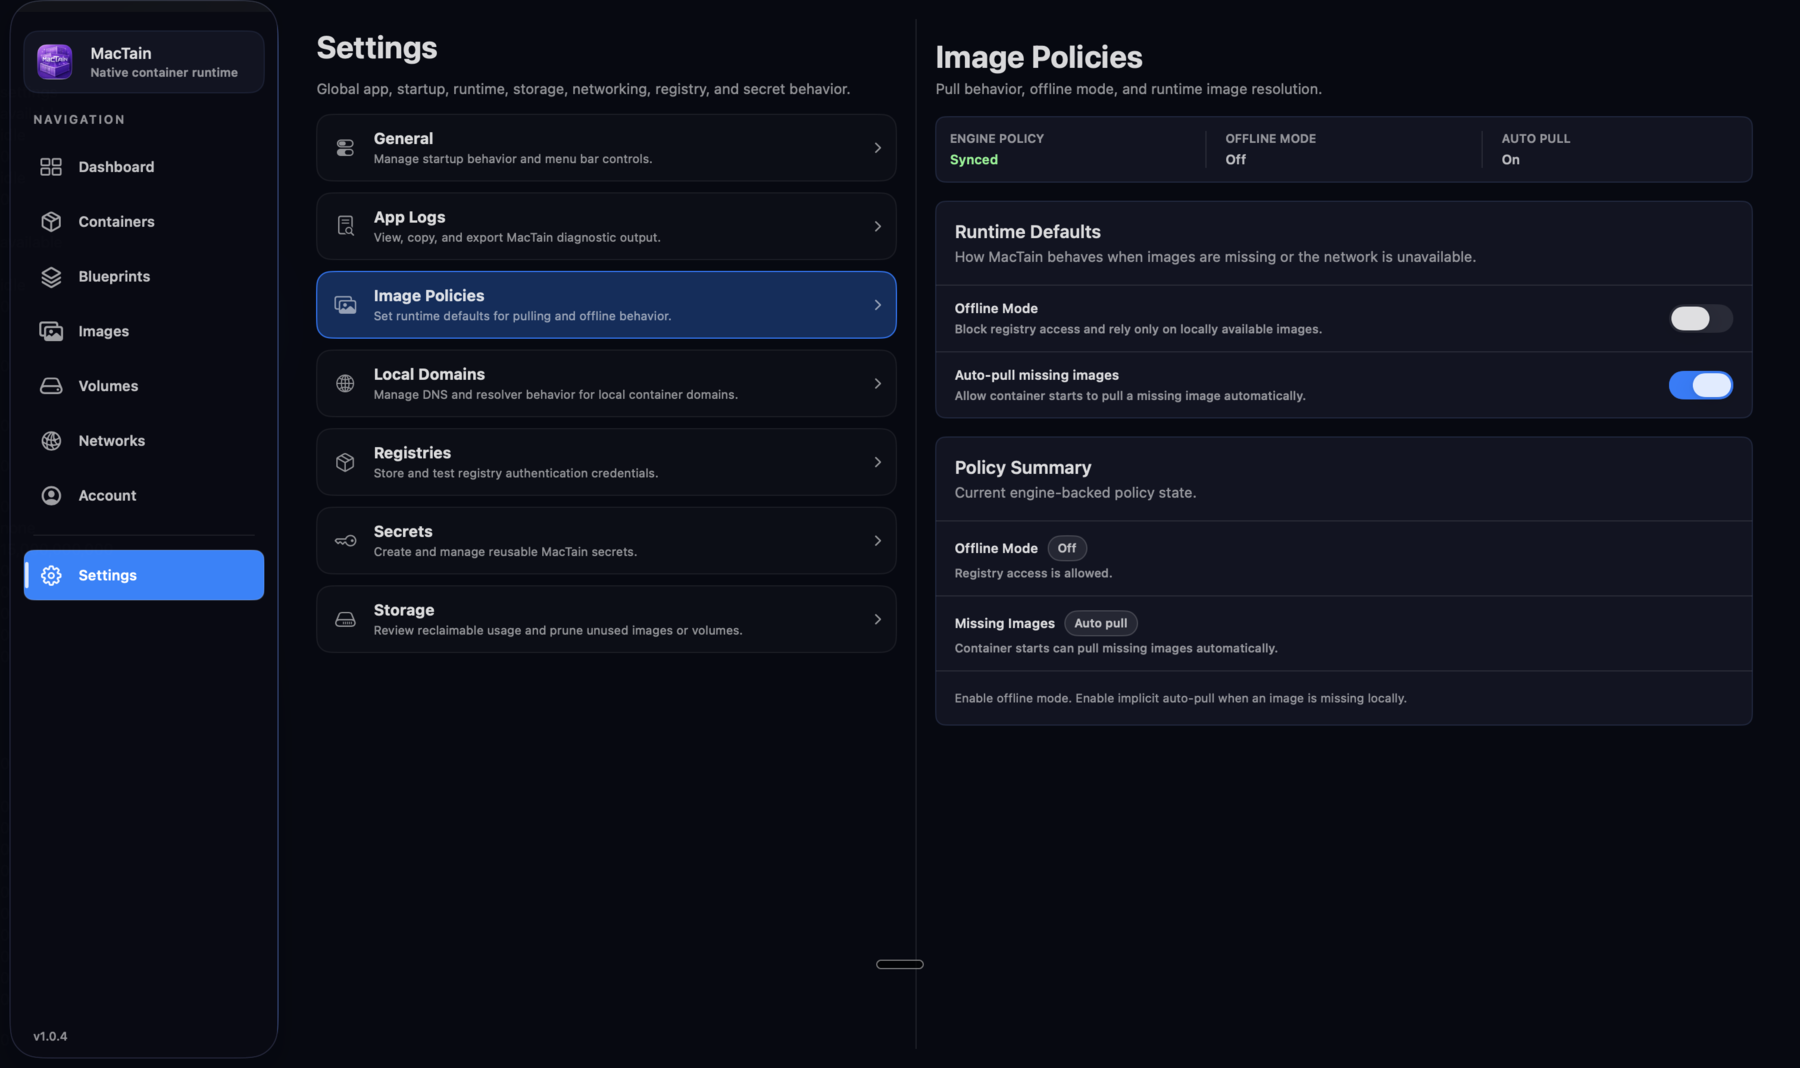Click the OFFLINE MODE header value Off

coord(1236,160)
